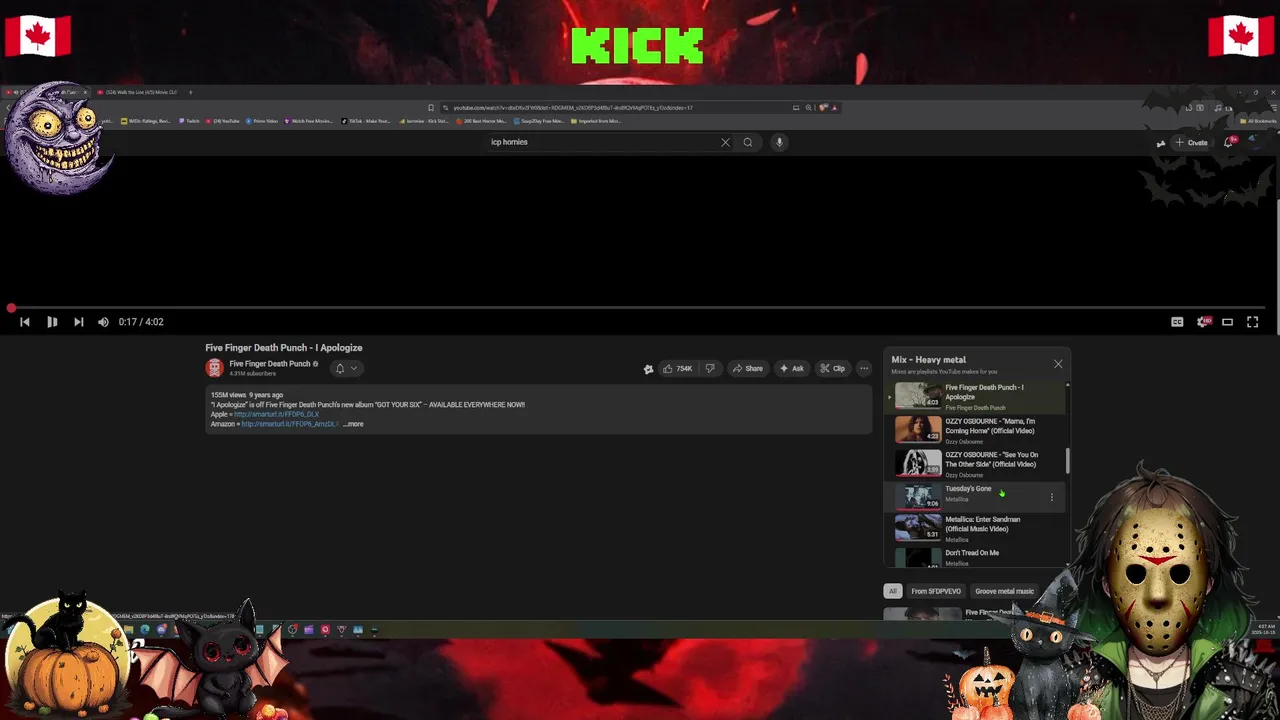Open Five Finger Death Punch channel avatar
Image resolution: width=1280 pixels, height=720 pixels.
pos(214,368)
